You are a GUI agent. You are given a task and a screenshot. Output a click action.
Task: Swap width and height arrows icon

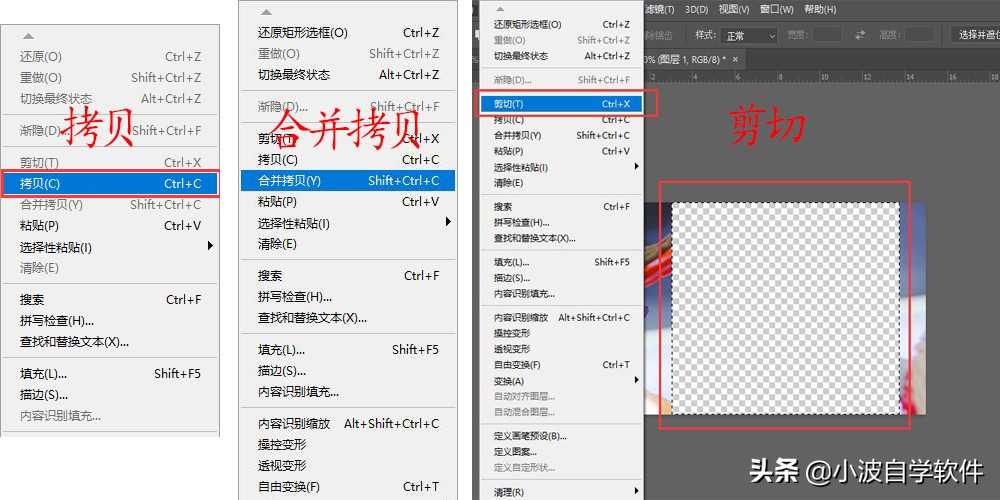(861, 35)
